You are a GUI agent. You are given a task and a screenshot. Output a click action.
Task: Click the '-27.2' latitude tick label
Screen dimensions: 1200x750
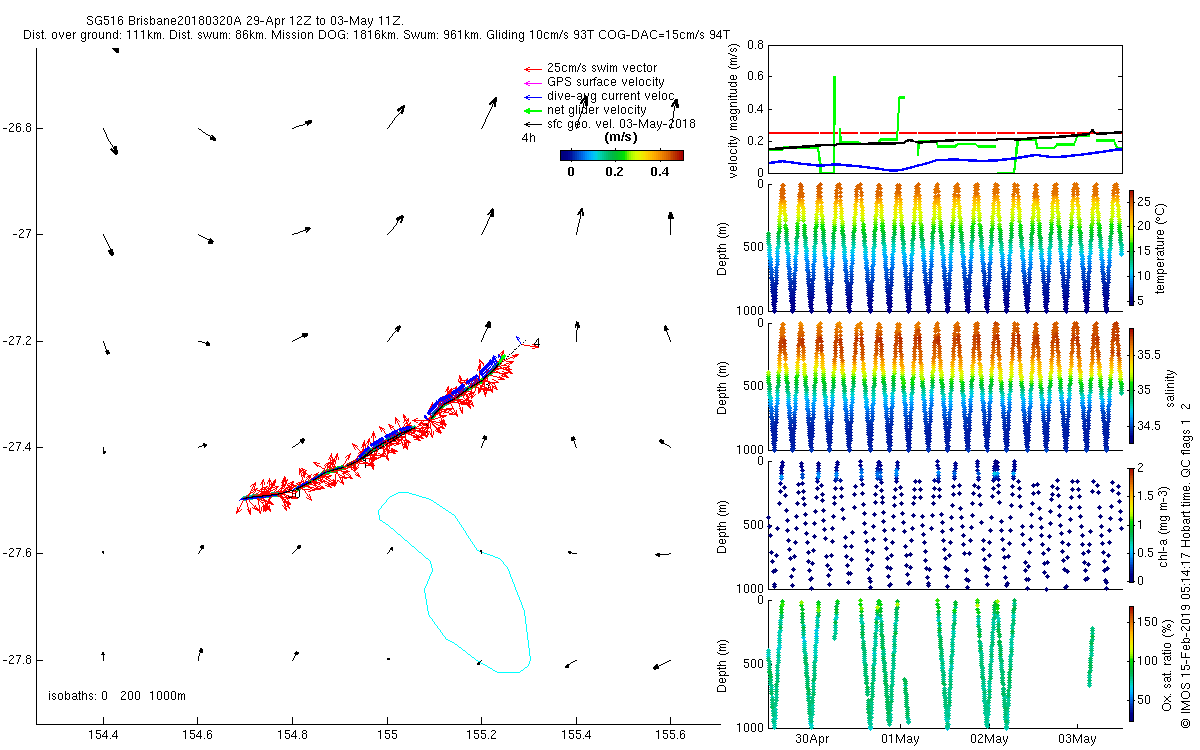(17, 341)
